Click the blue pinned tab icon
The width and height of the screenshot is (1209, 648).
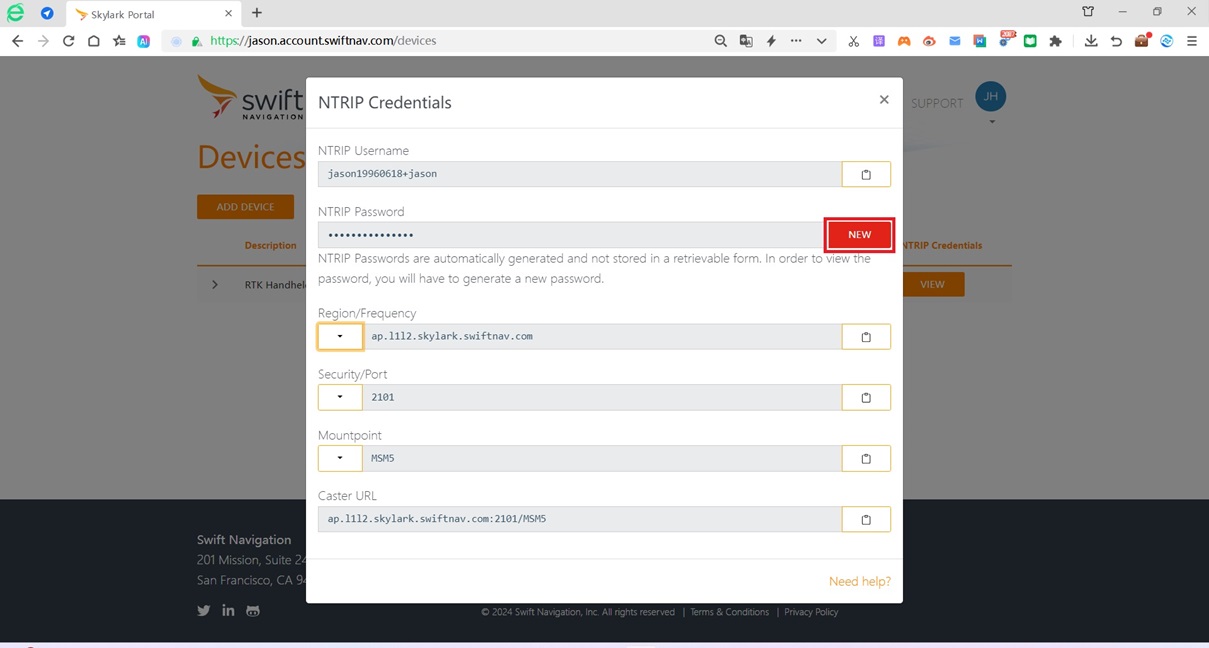47,13
